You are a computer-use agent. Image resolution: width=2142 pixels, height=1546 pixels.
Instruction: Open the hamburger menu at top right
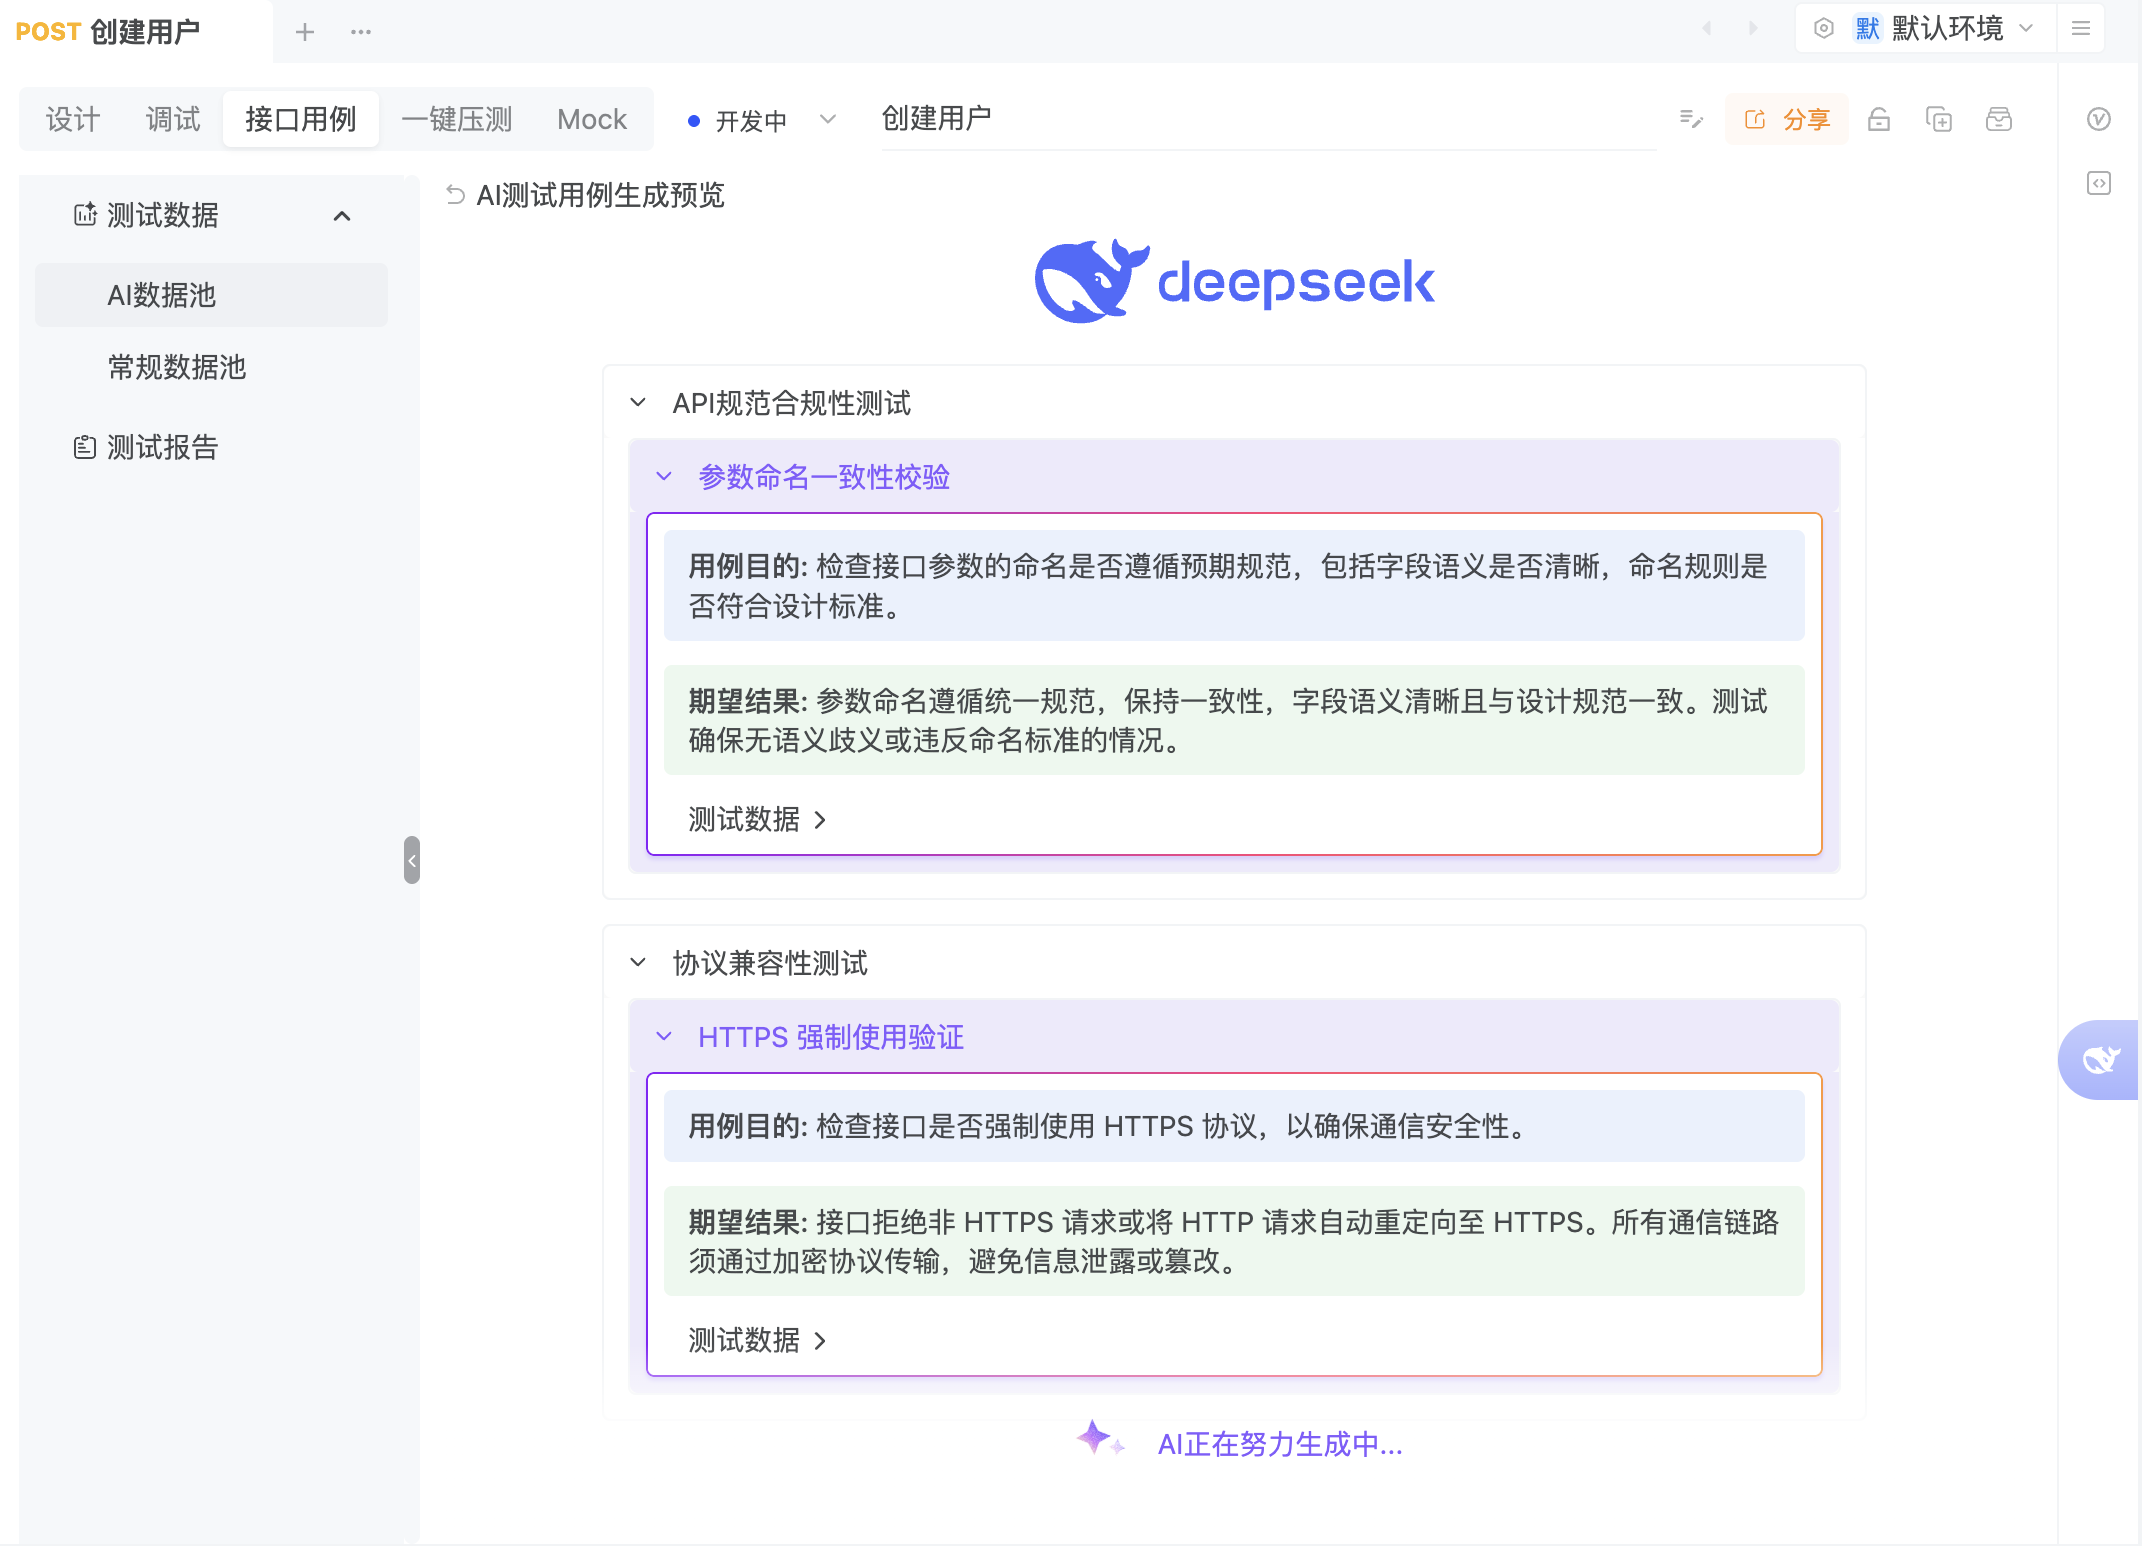click(2081, 28)
